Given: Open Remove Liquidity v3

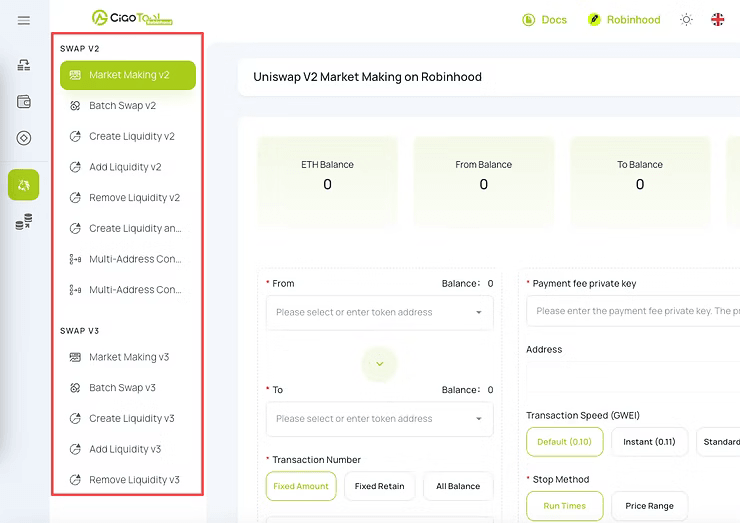Looking at the screenshot, I should [128, 480].
